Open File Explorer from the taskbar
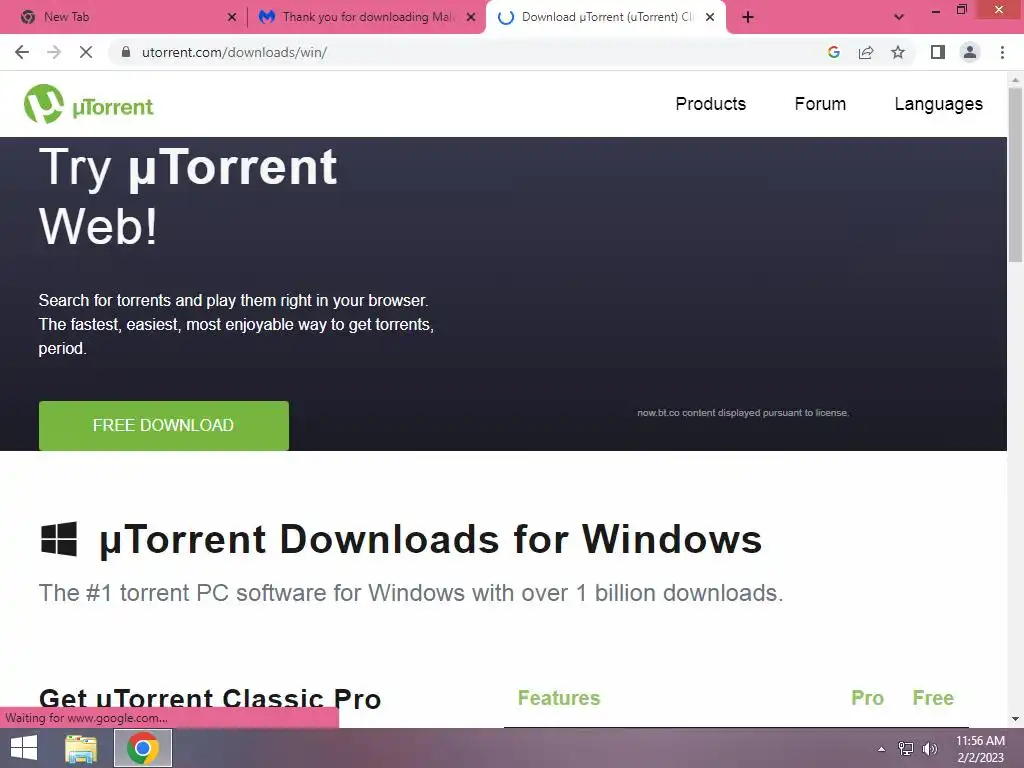This screenshot has height=768, width=1024. (x=81, y=748)
